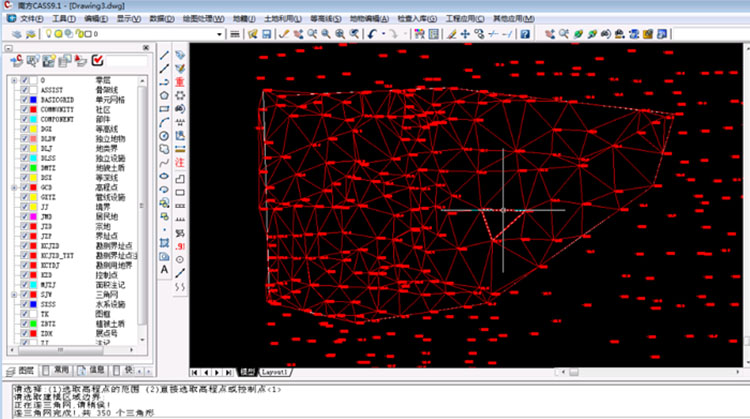Toggle checkbox for layer BASICGRID
The width and height of the screenshot is (750, 419).
click(x=24, y=99)
